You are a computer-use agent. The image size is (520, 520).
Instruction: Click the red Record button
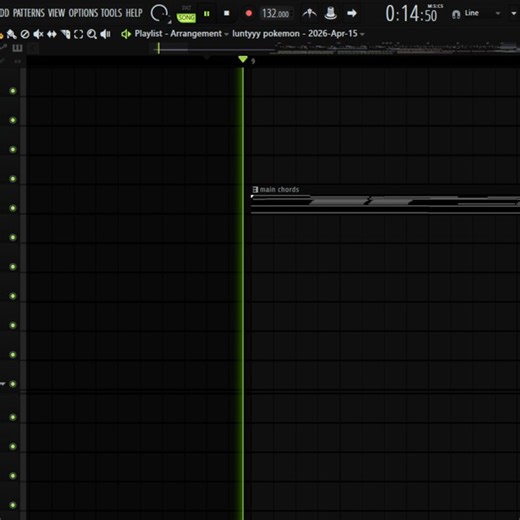pos(249,13)
